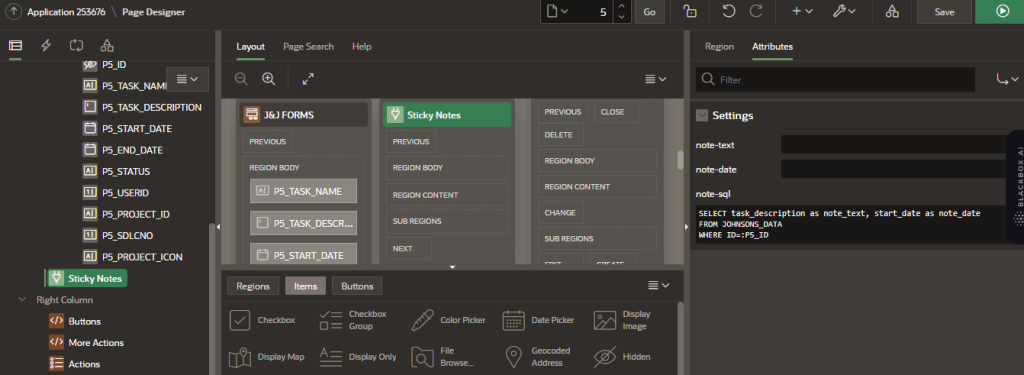Collapse the Settings section

[x=702, y=115]
